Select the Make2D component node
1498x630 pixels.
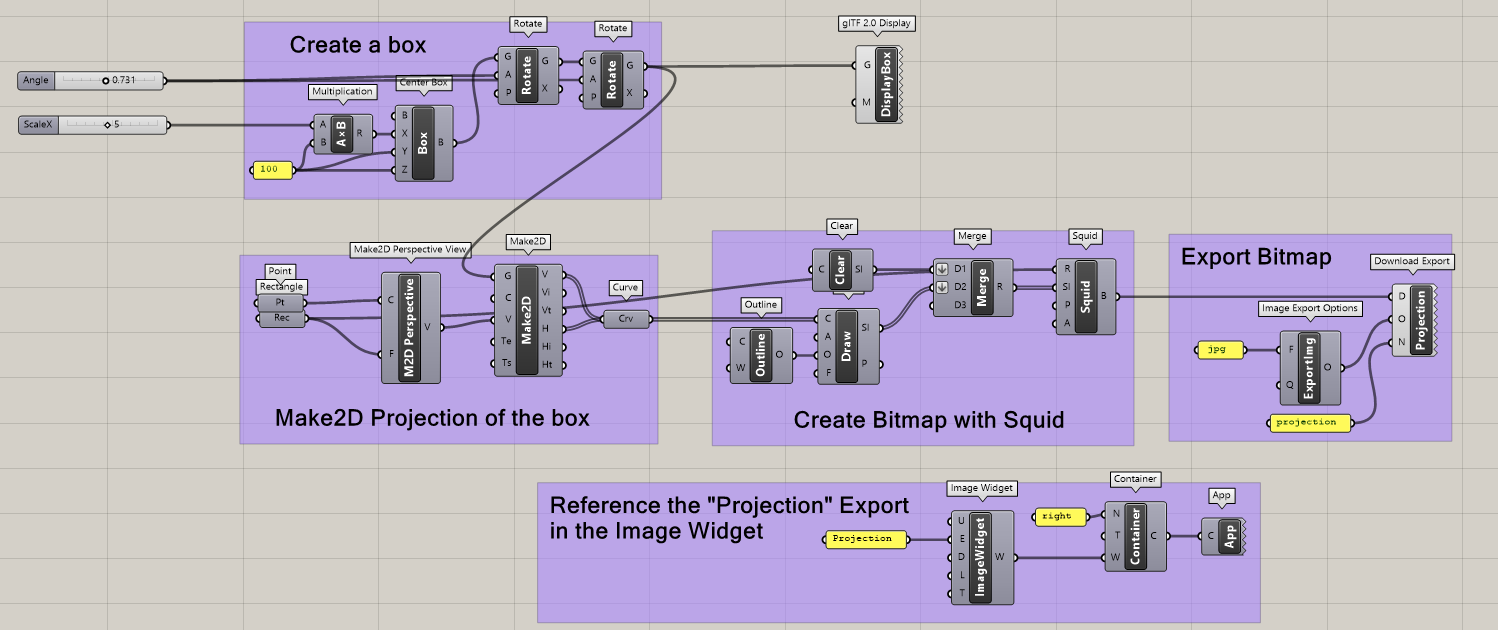pyautogui.click(x=528, y=320)
